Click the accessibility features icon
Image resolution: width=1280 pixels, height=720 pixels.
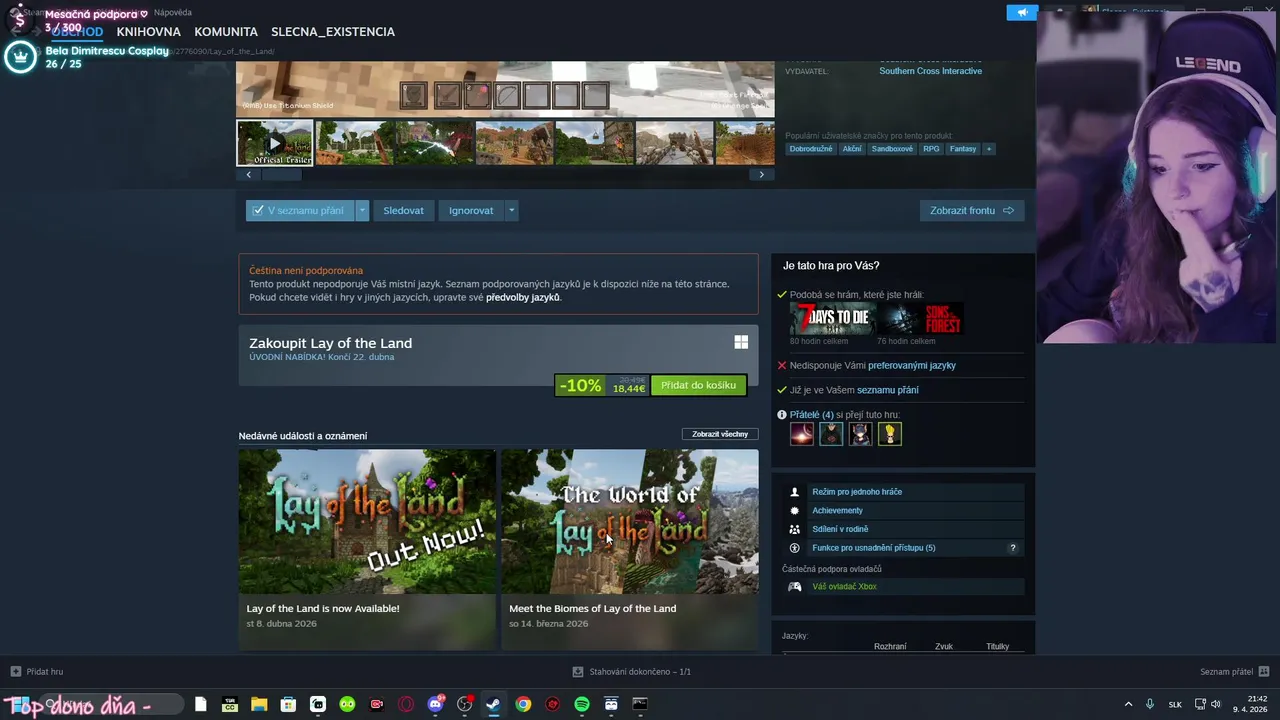click(x=795, y=548)
